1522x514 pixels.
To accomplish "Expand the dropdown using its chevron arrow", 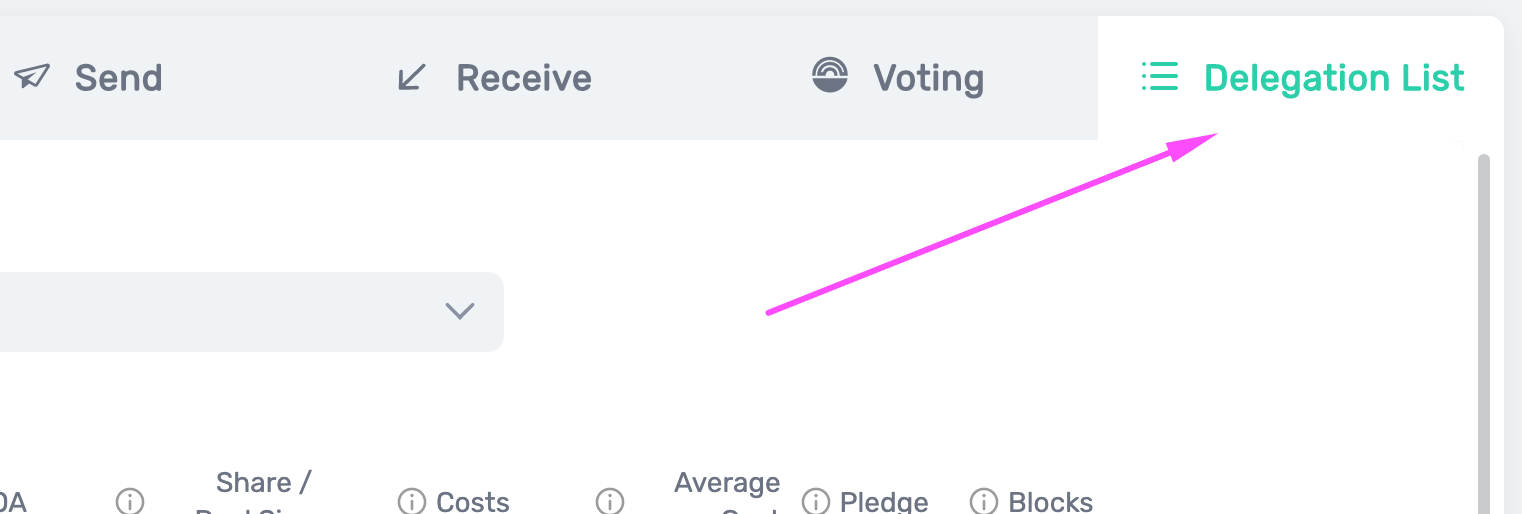I will pyautogui.click(x=459, y=311).
